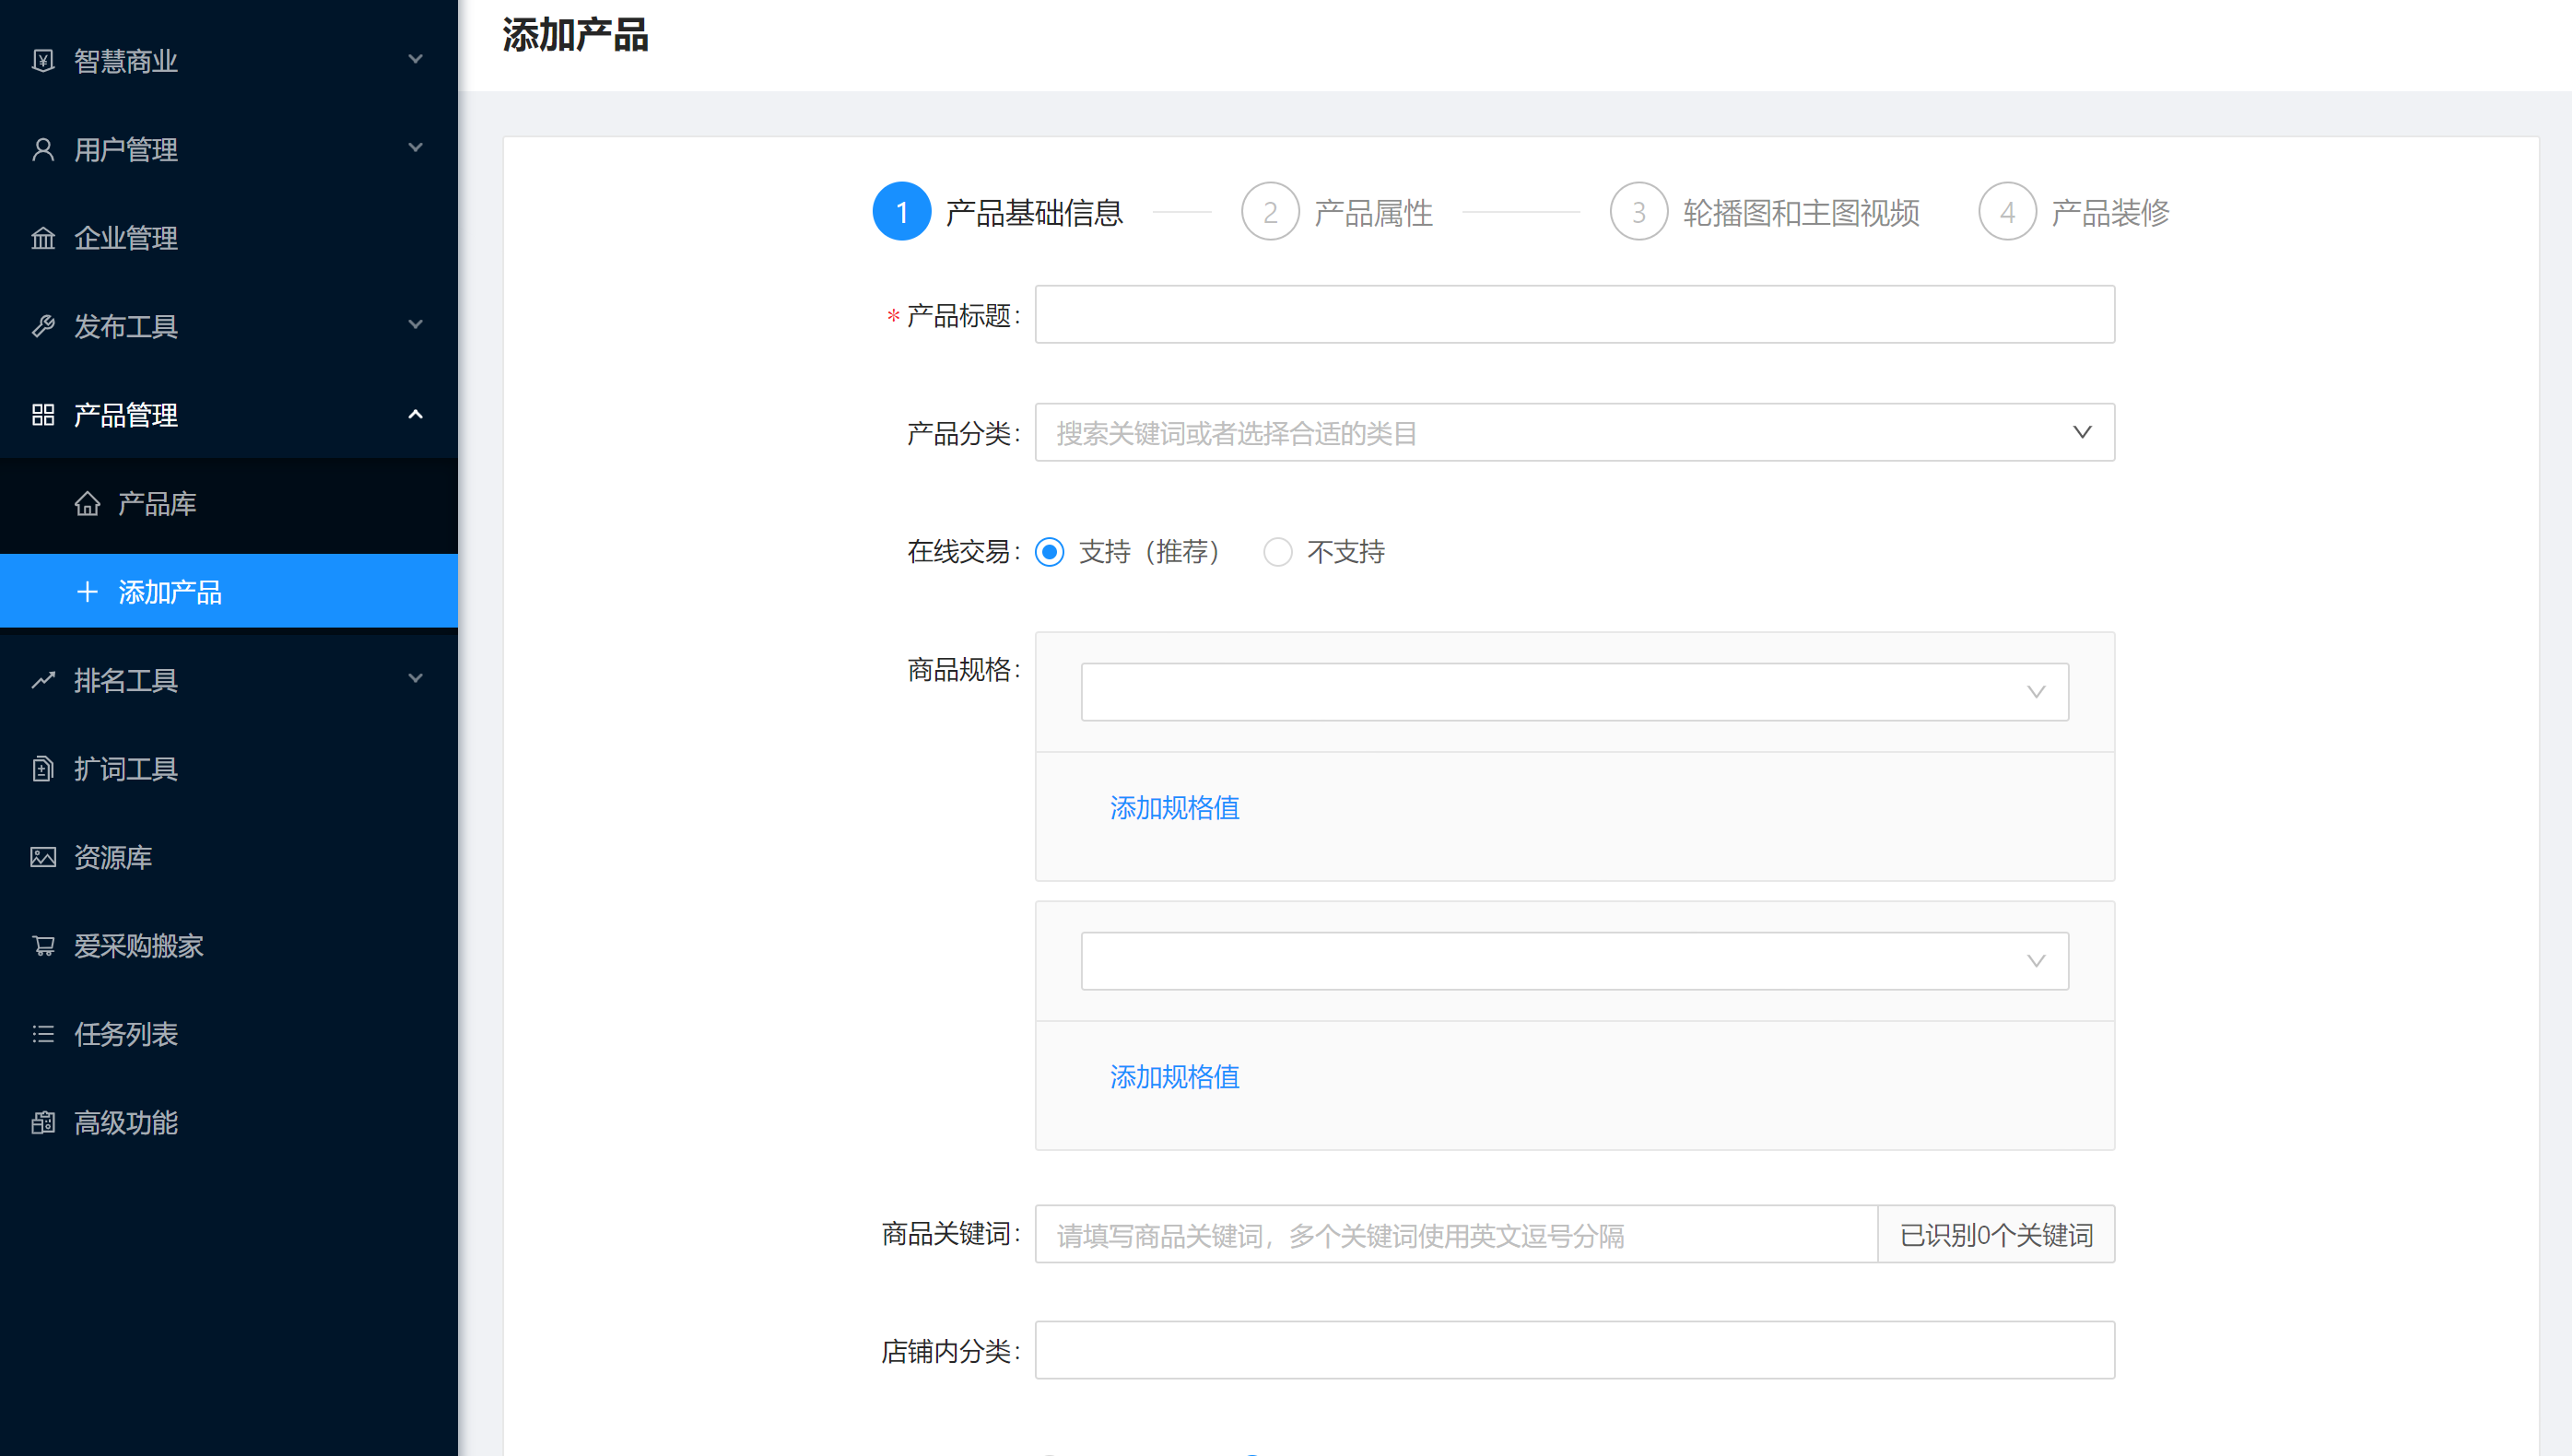
Task: Click the 发布工具 wrench icon
Action: [x=43, y=326]
